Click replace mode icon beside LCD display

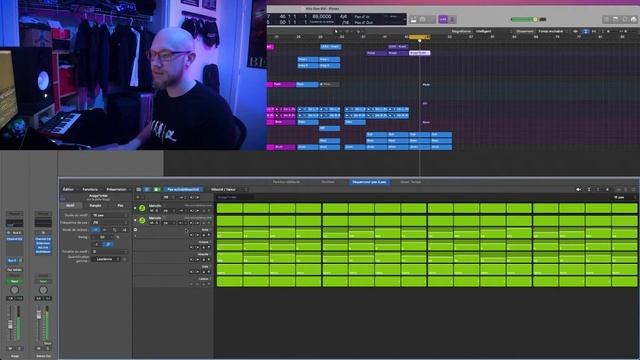[414, 19]
